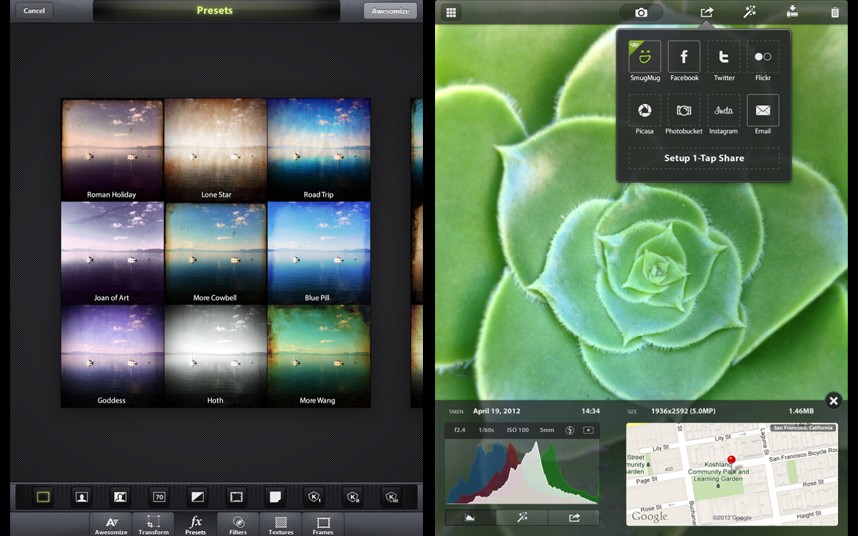The width and height of the screenshot is (858, 536).
Task: Select the first yellow-highlighted preset category
Action: click(x=43, y=496)
